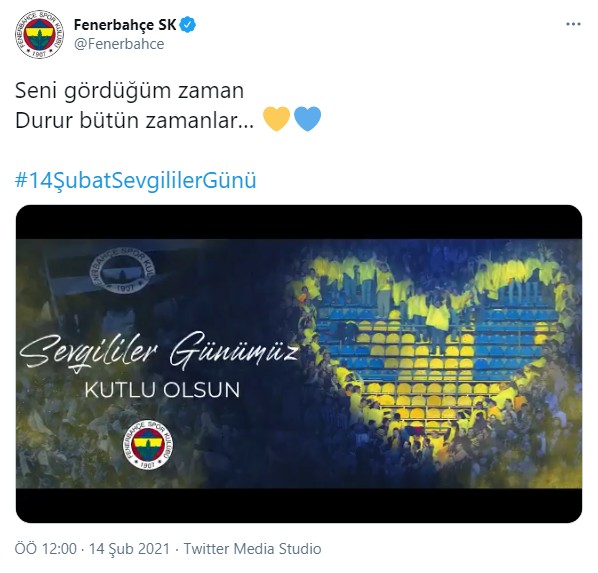Click the faded crest watermark in the video
Viewport: 598px width, 573px height.
tap(122, 270)
